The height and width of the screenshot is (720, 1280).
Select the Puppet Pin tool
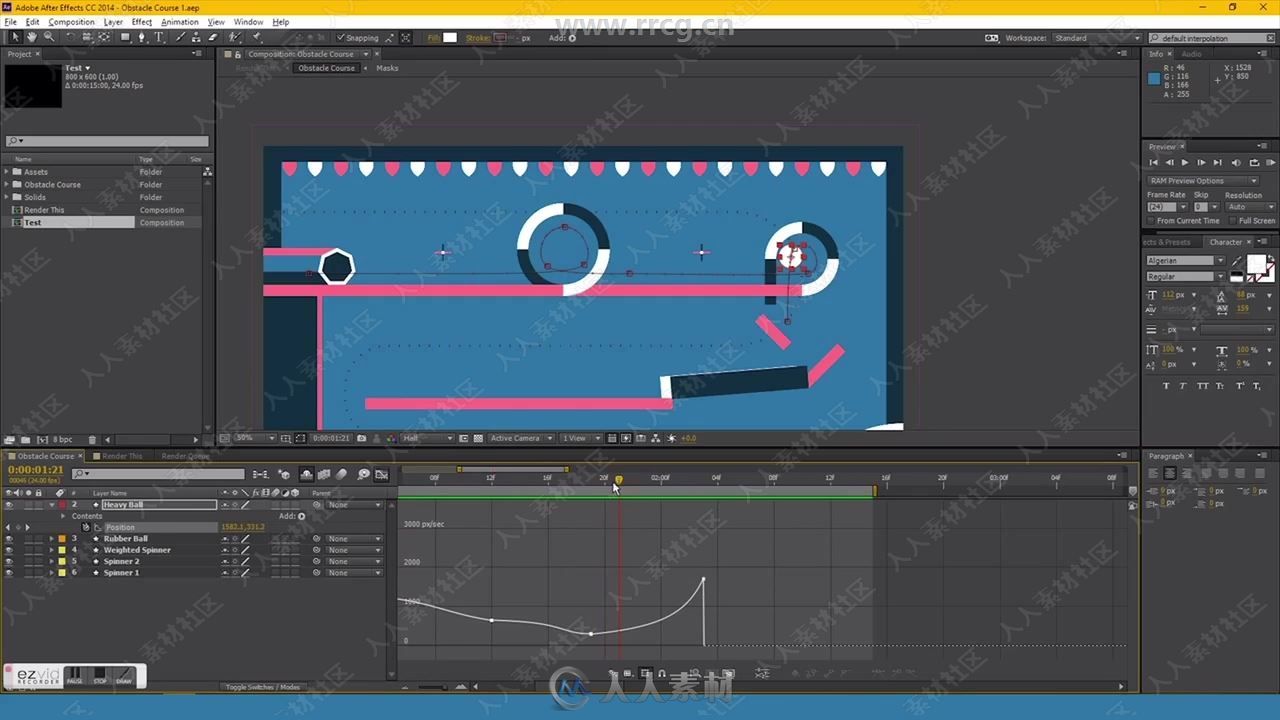[x=257, y=37]
